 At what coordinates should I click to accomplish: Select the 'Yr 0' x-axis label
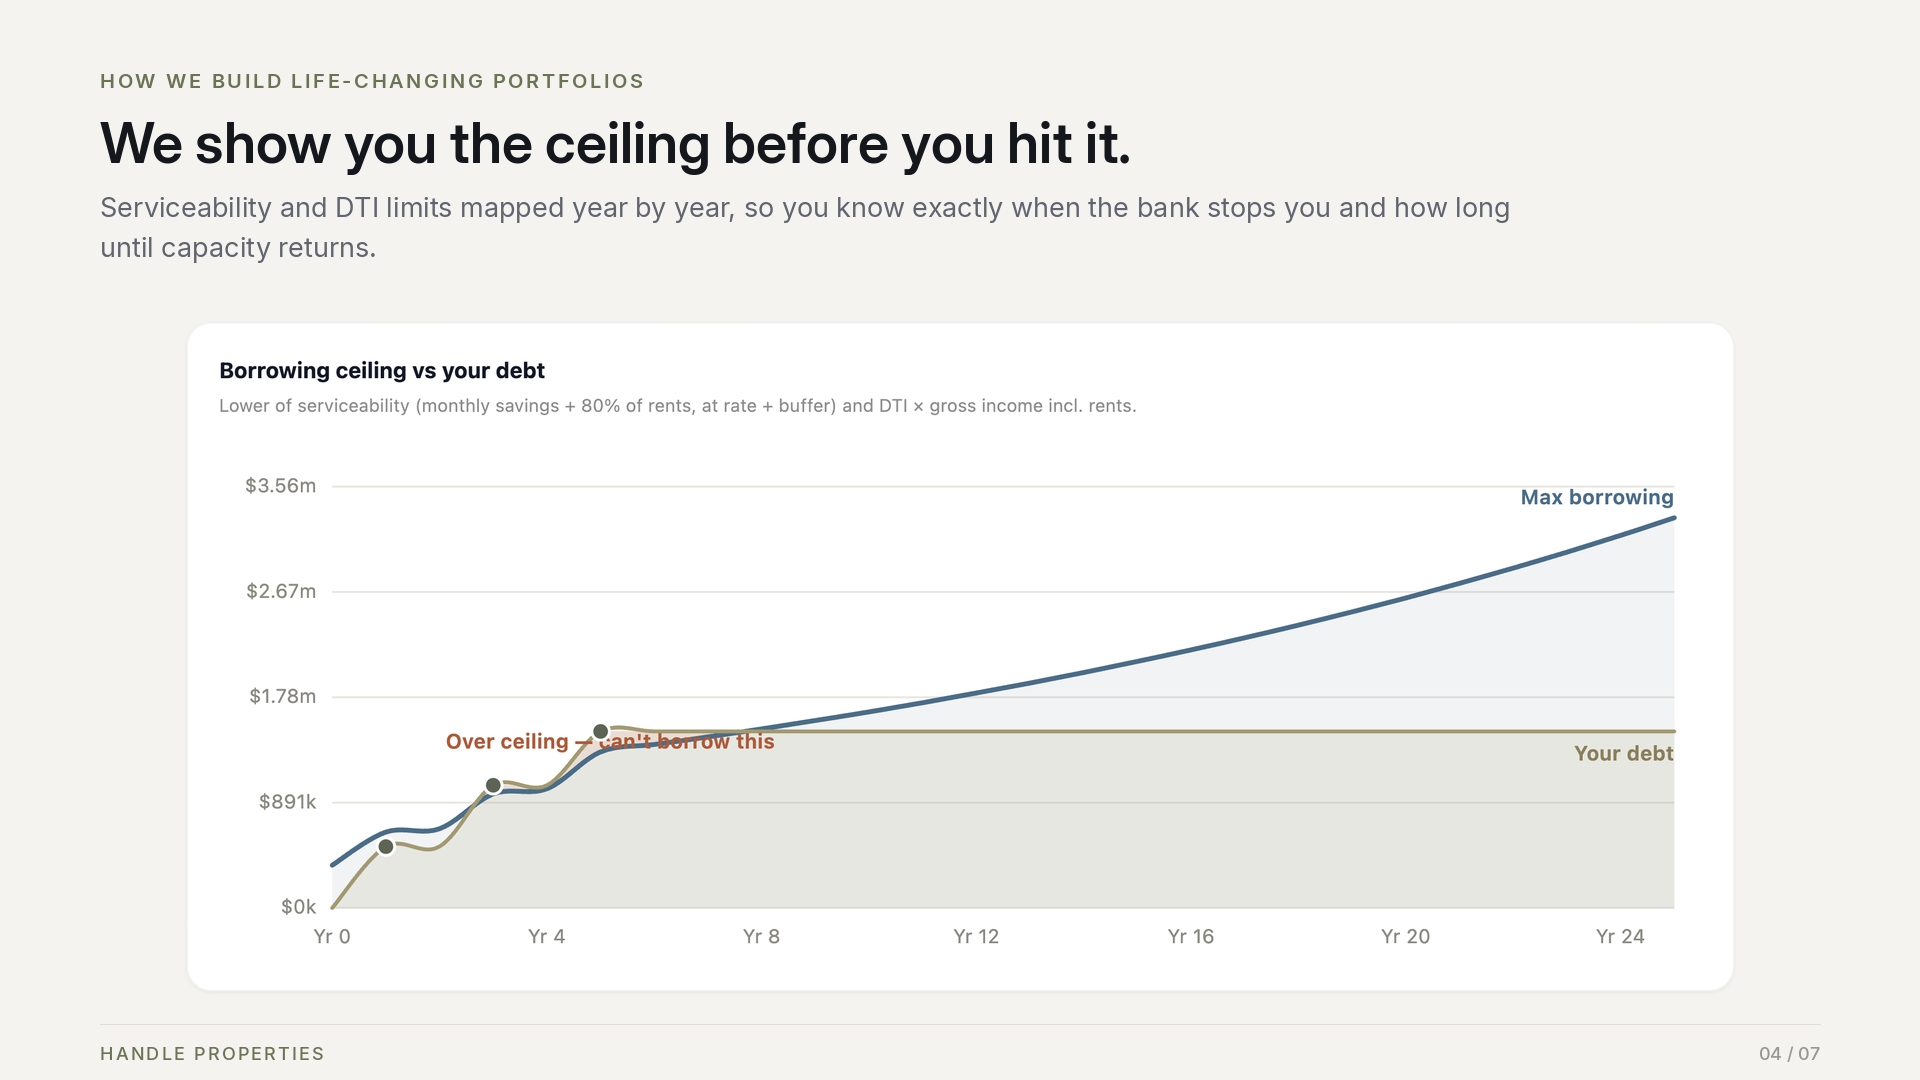click(332, 936)
